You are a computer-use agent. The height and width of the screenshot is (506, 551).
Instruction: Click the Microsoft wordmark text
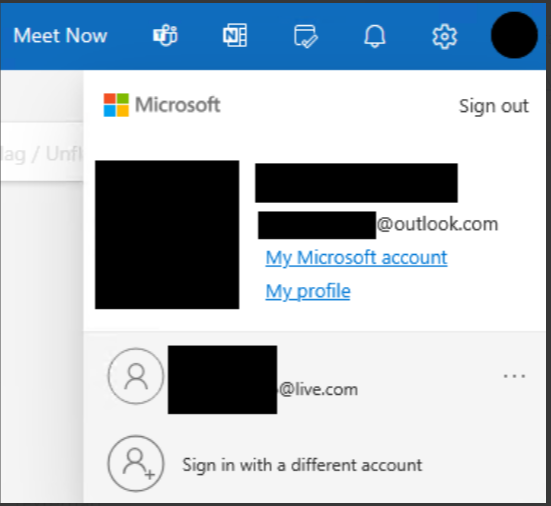[x=178, y=105]
